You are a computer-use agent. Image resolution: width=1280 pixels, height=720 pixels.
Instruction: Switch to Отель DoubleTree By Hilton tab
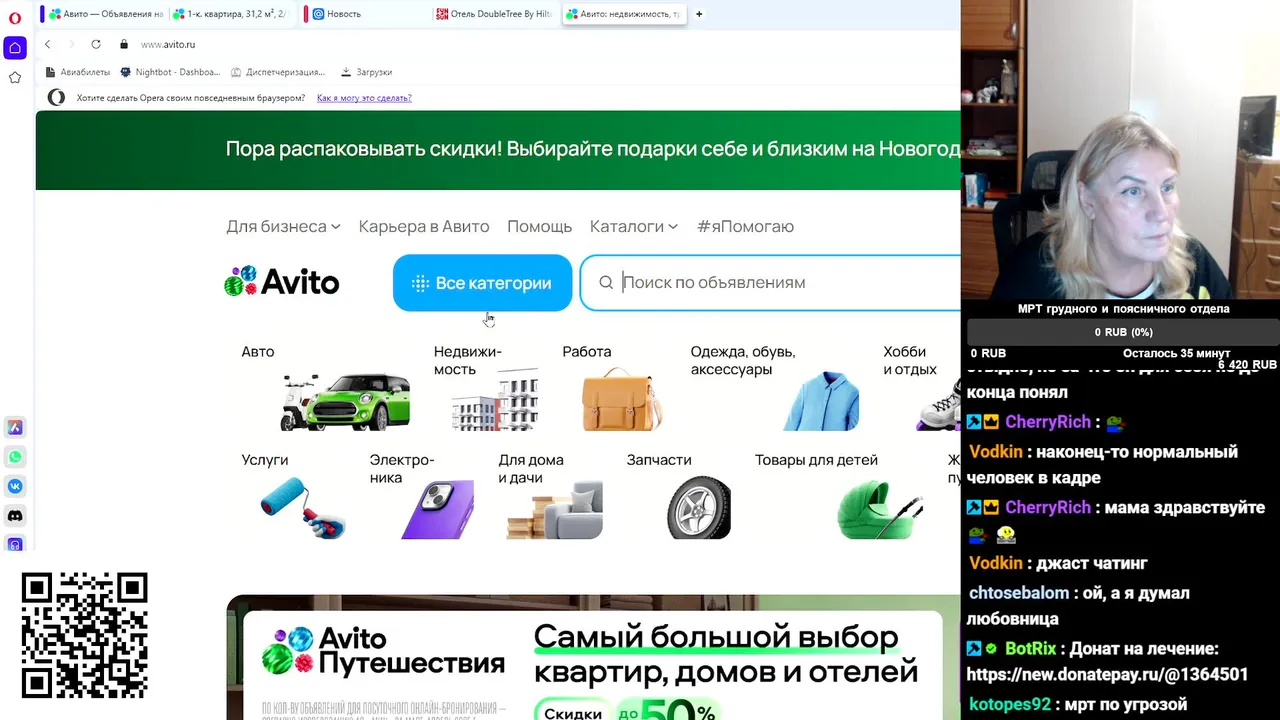click(495, 14)
